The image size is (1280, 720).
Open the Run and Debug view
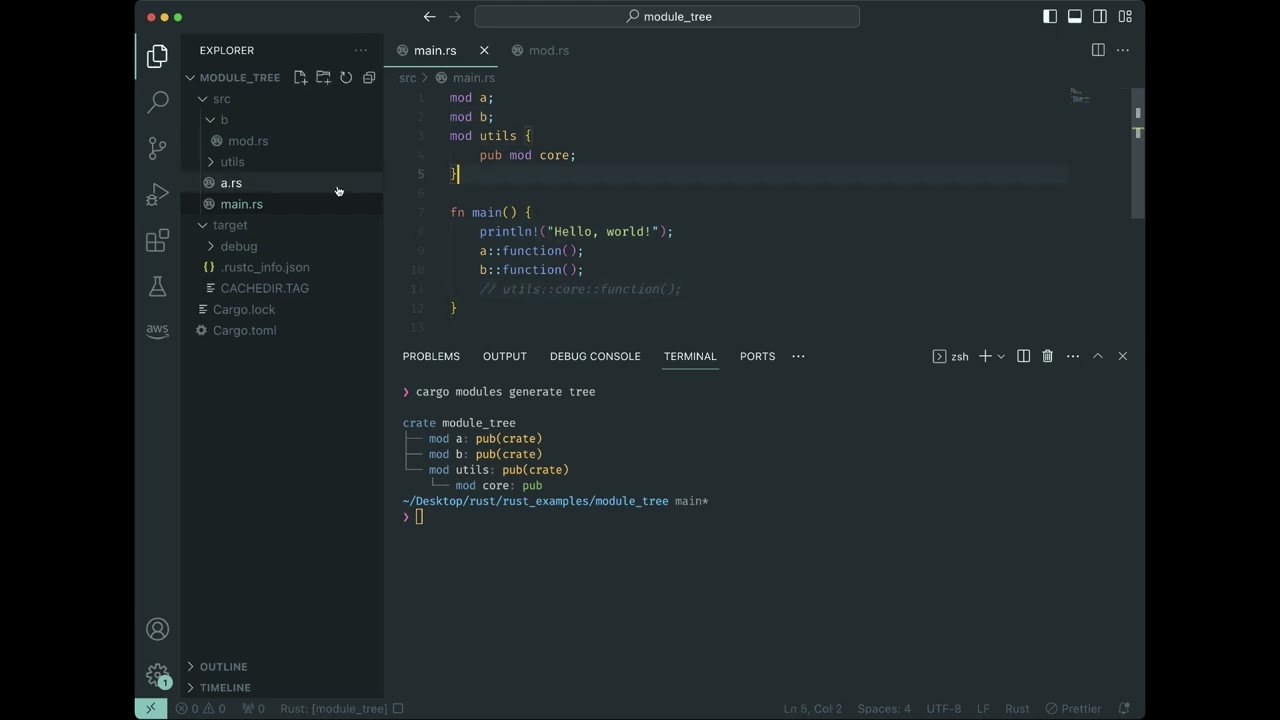(x=157, y=194)
